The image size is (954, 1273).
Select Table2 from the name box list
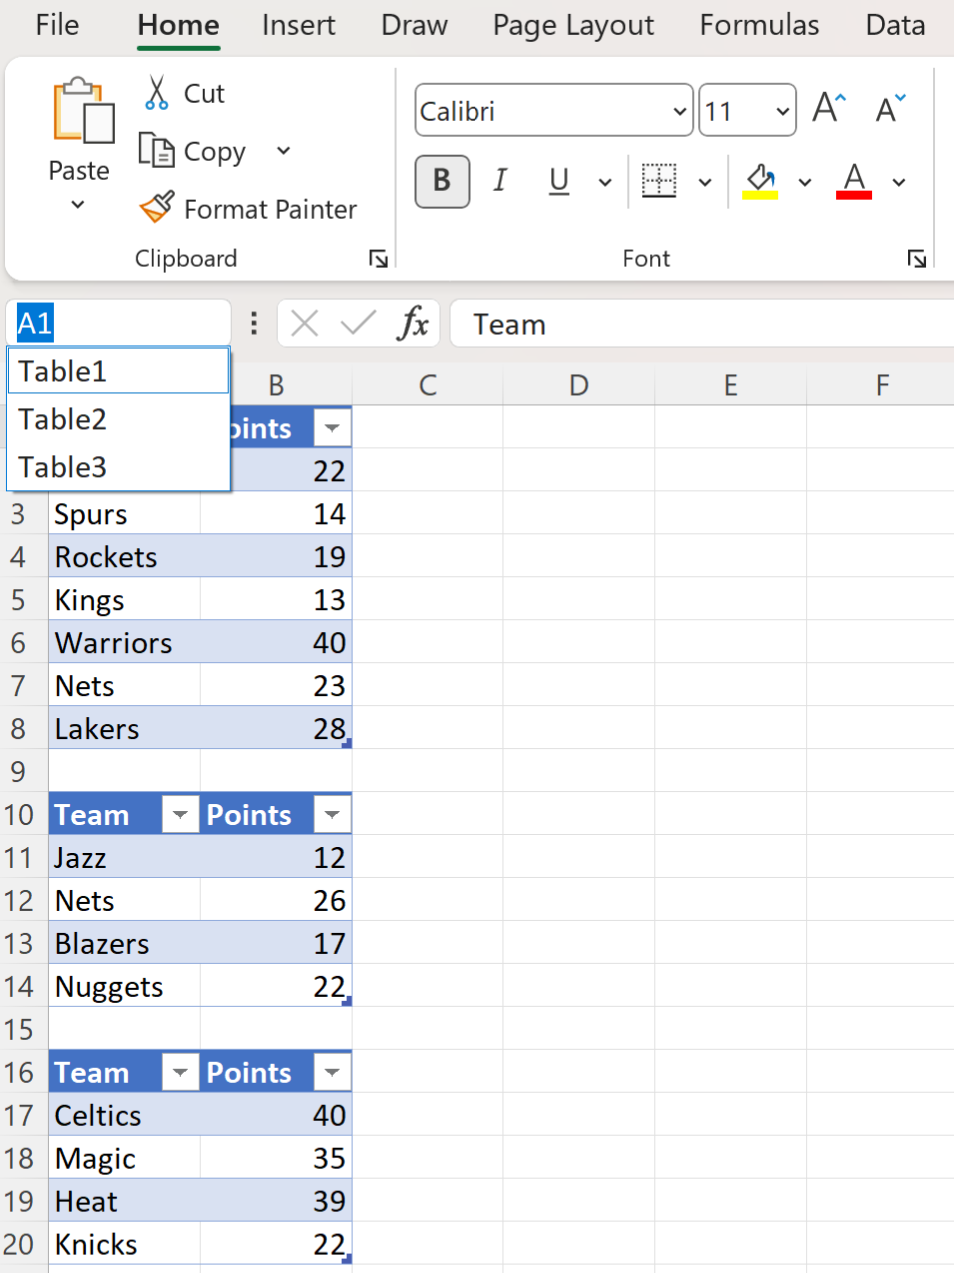pos(62,419)
